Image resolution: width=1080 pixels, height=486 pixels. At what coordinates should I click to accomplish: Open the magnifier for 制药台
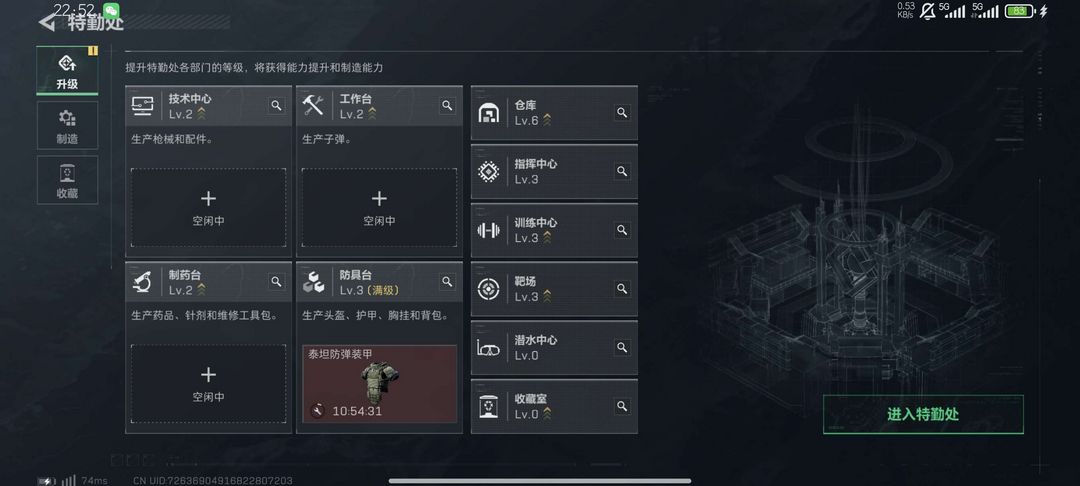[x=276, y=282]
